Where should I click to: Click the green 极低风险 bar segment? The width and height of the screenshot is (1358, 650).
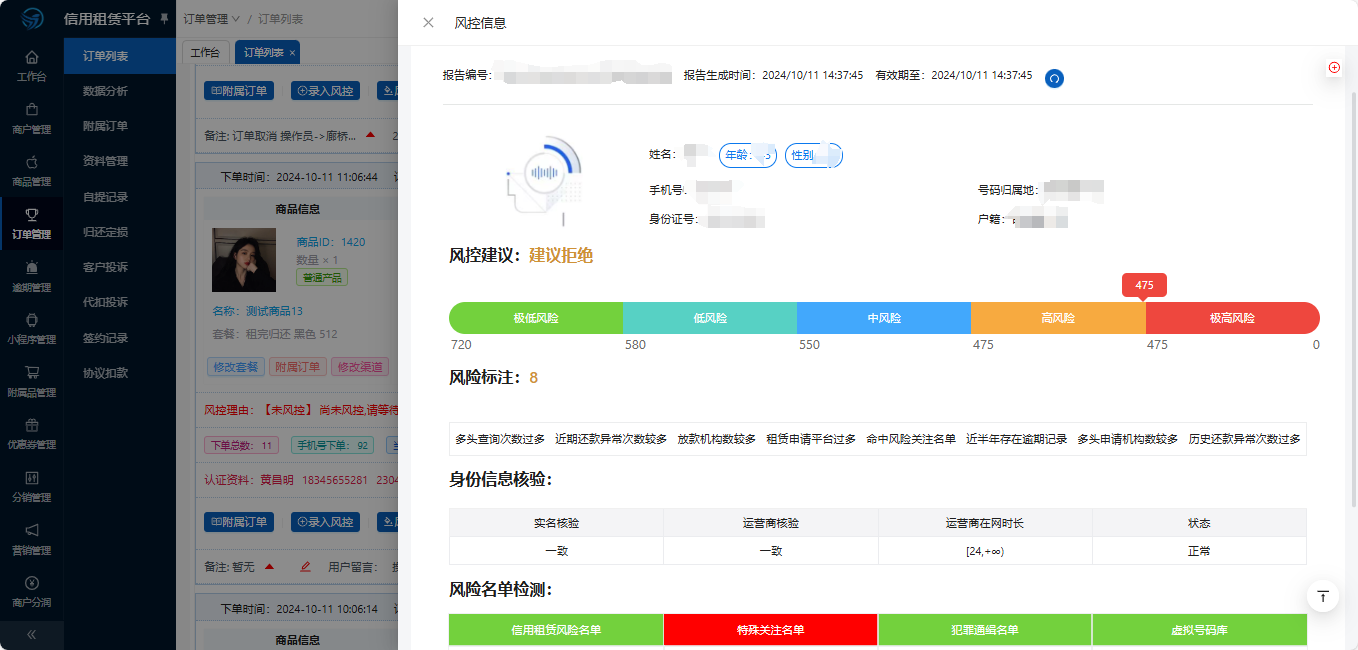click(536, 318)
